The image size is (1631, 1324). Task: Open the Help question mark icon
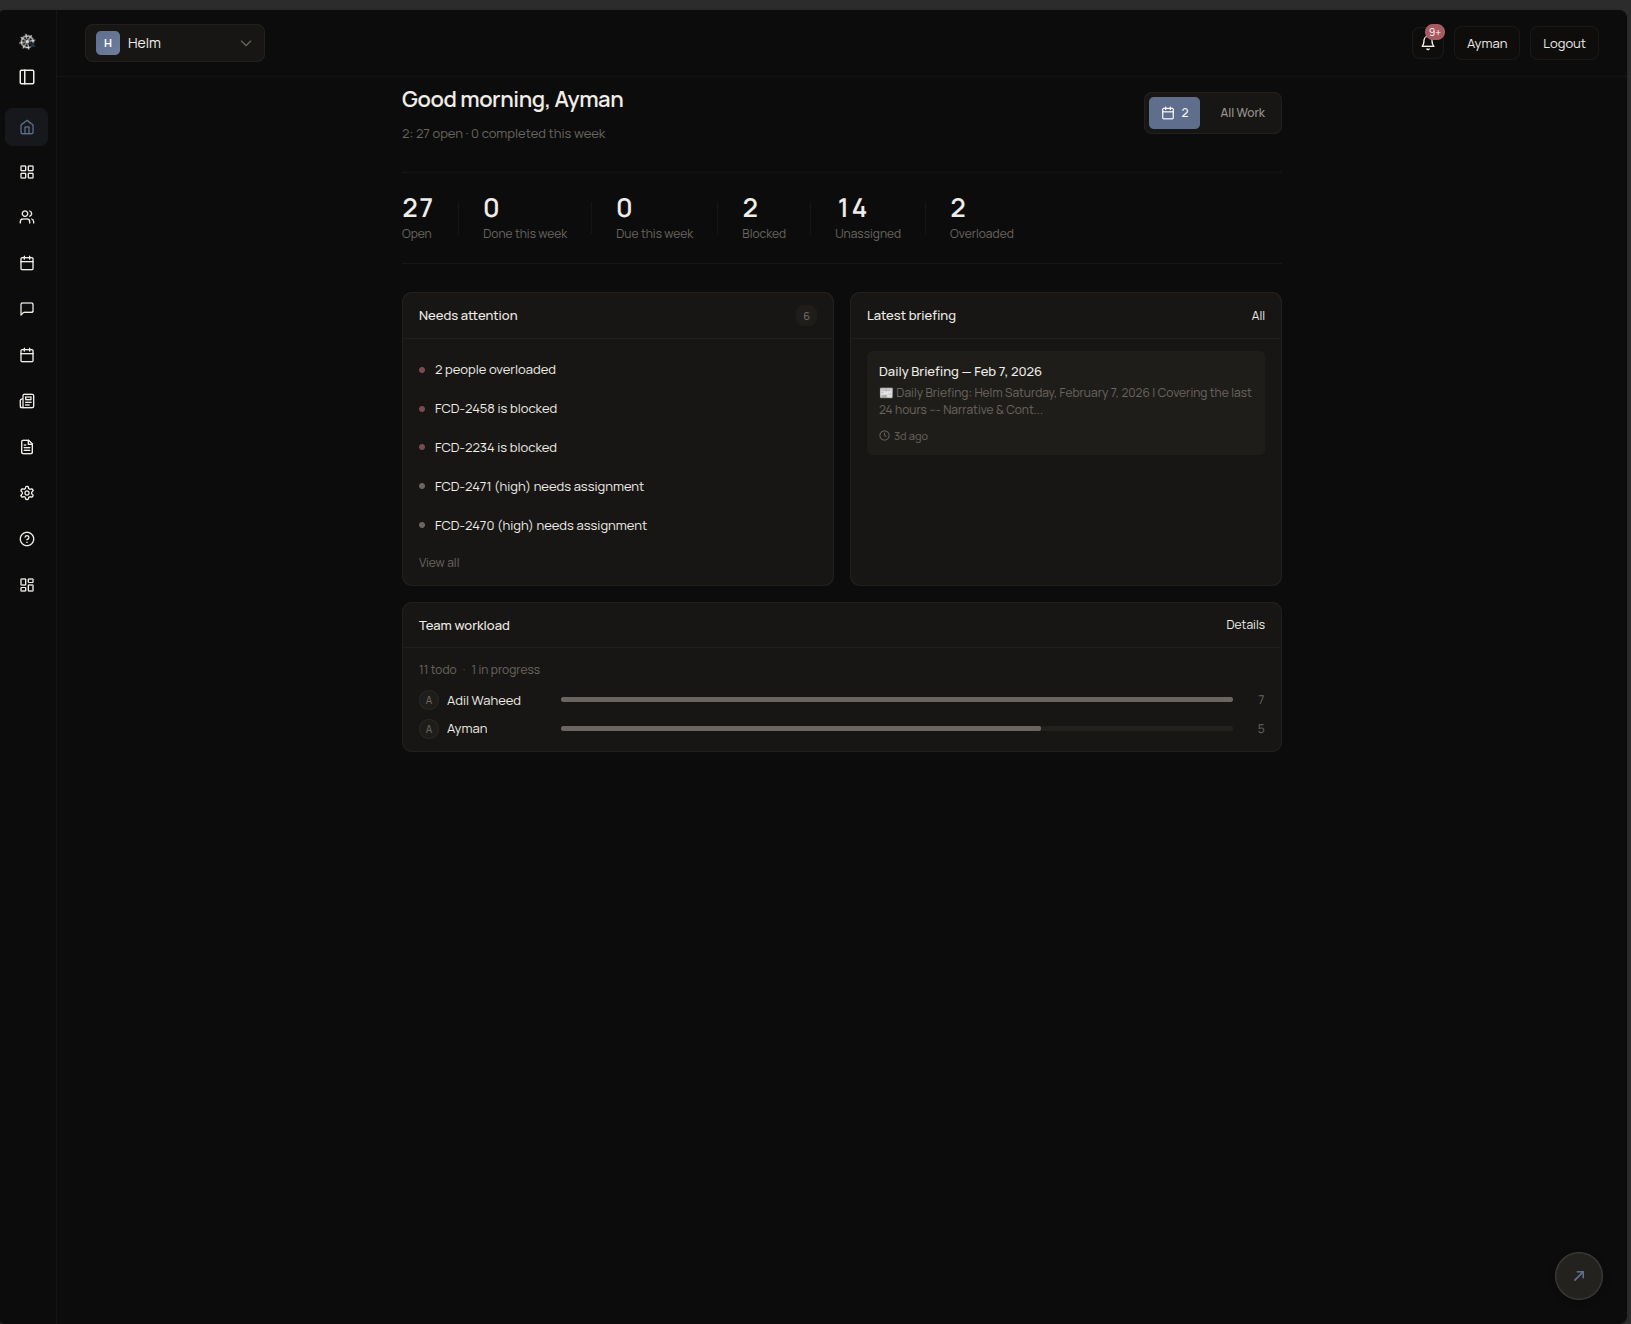tap(27, 539)
